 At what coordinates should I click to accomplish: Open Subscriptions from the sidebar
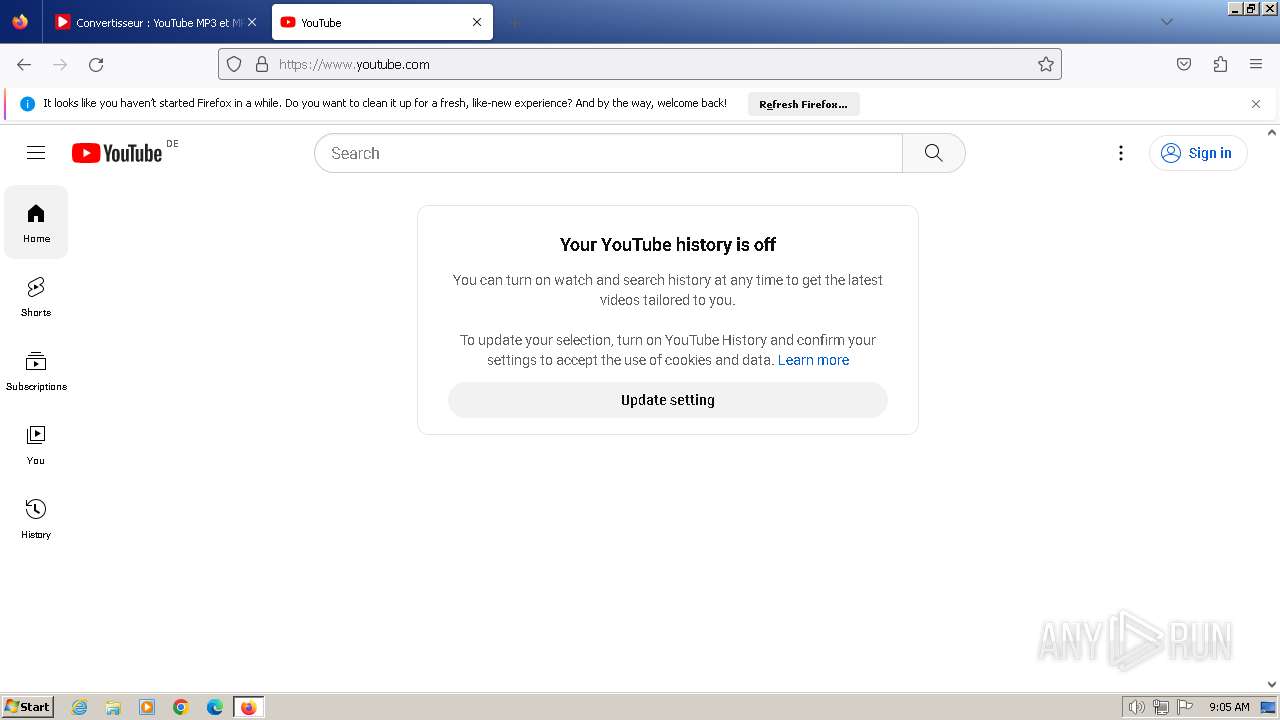click(36, 370)
